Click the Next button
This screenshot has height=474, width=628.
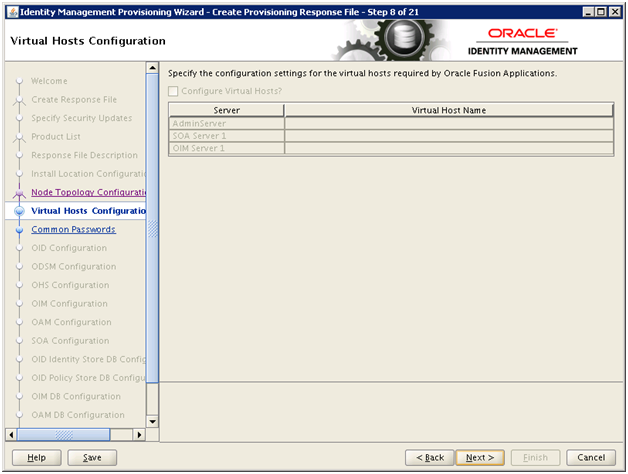click(480, 458)
